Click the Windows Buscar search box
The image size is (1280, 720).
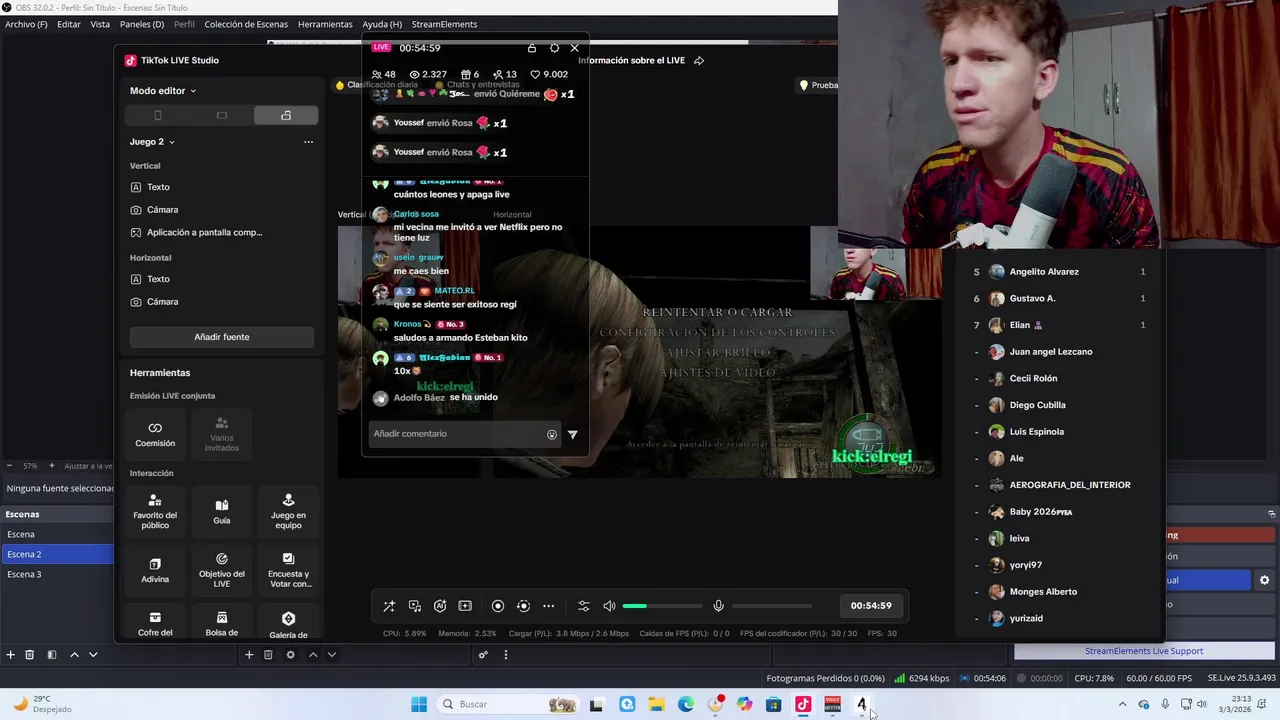[x=510, y=704]
